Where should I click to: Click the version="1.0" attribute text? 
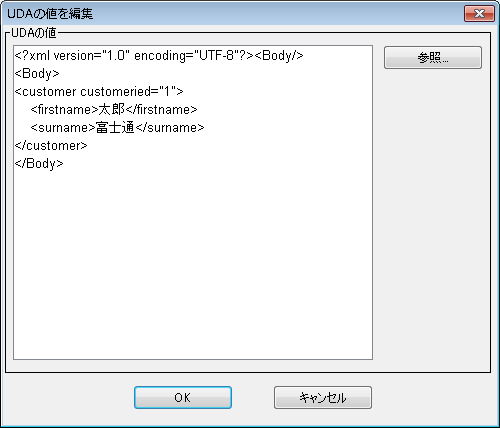tap(91, 56)
